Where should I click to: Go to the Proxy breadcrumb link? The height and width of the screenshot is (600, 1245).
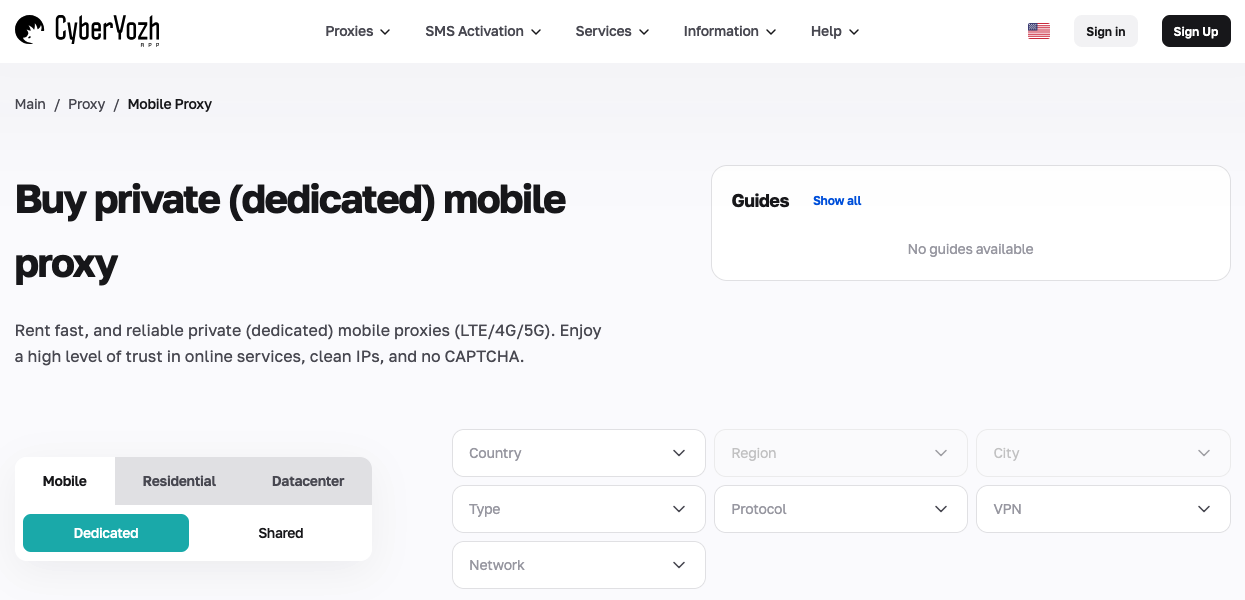coord(86,104)
